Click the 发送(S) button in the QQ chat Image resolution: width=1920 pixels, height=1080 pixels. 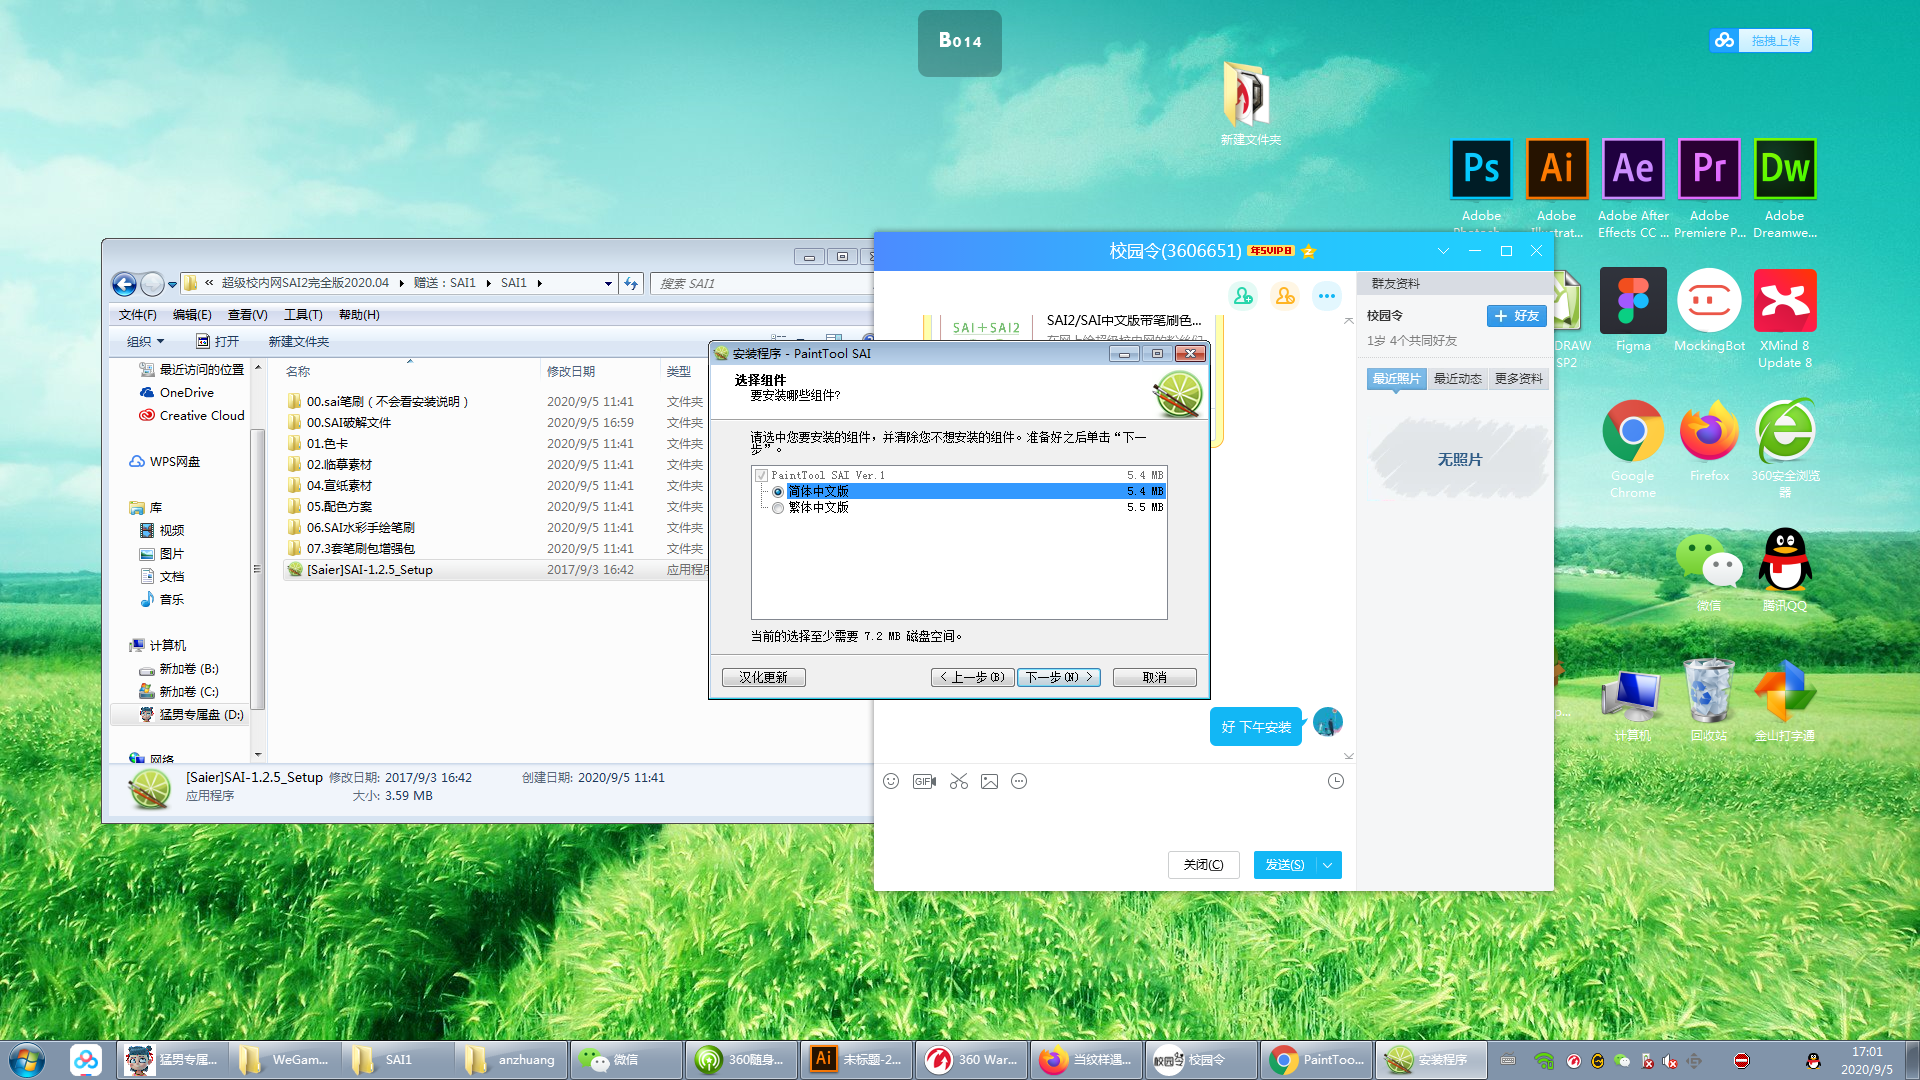click(x=1284, y=865)
